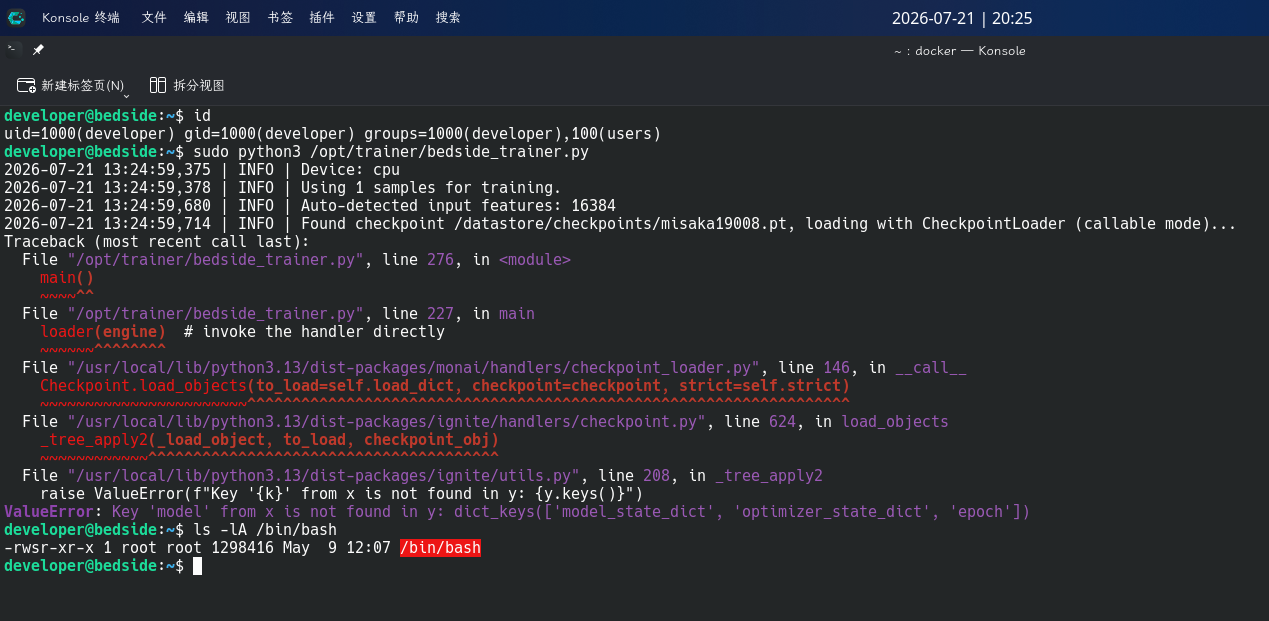Click 'Auto-detected input features: 16384' log text

point(458,206)
